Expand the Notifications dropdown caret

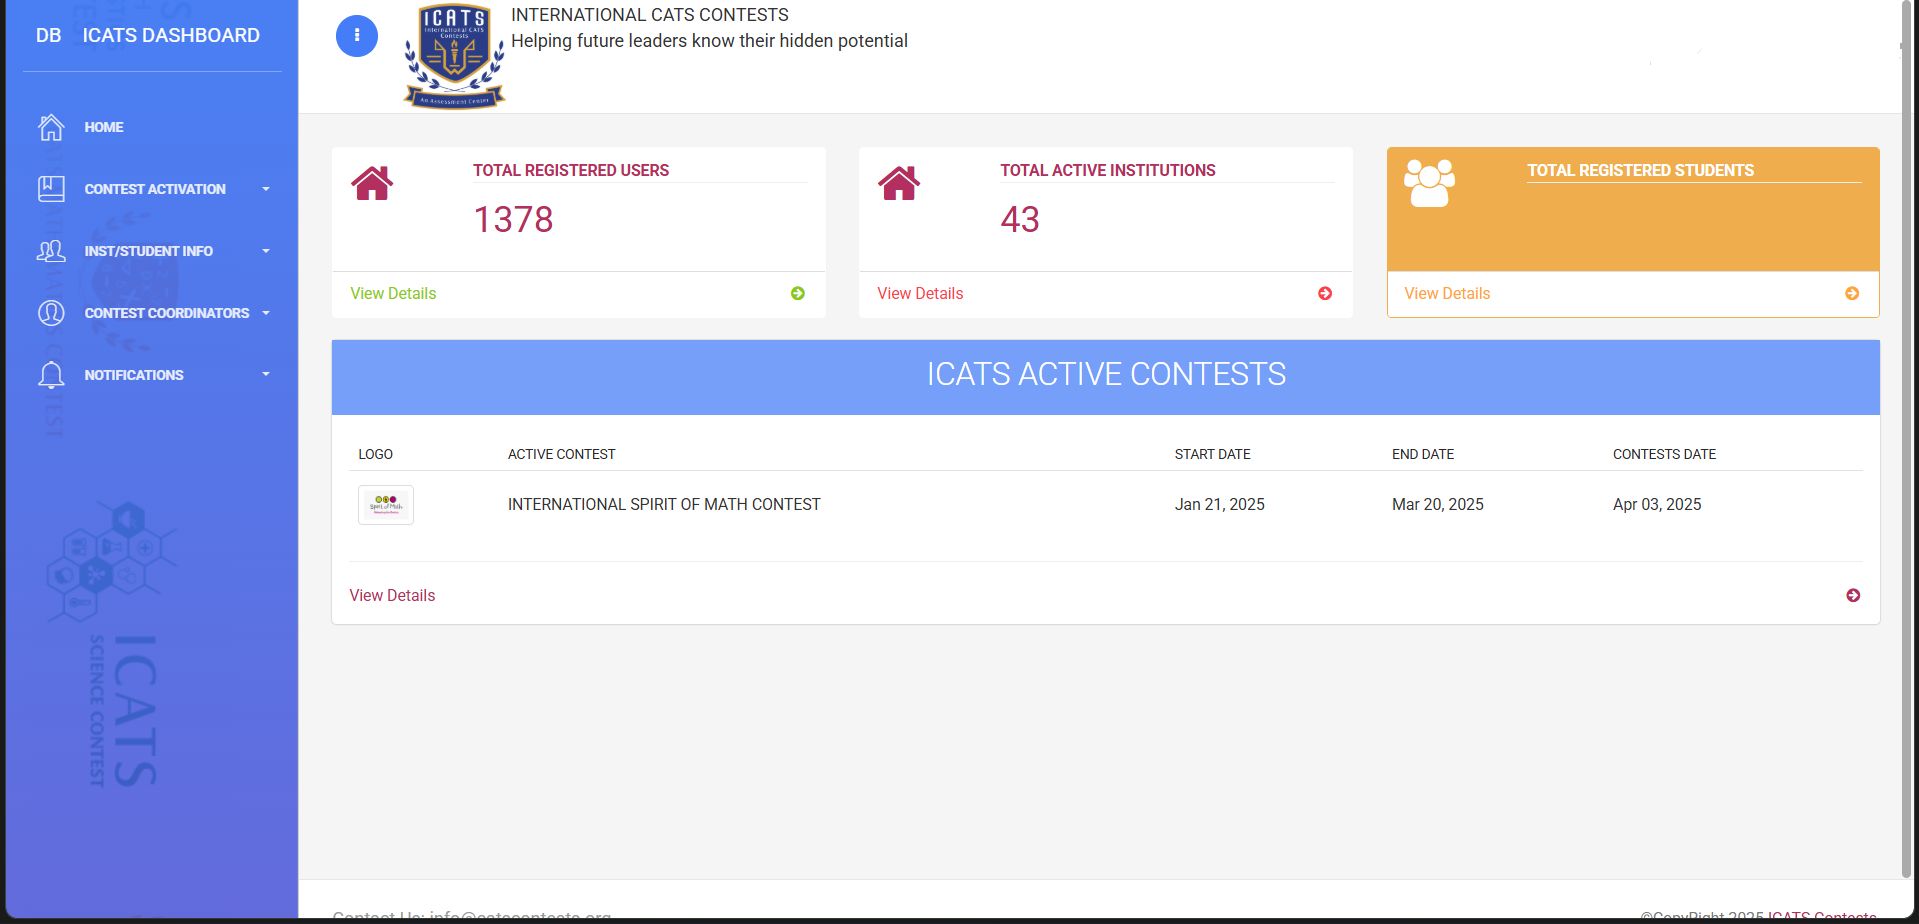[266, 375]
